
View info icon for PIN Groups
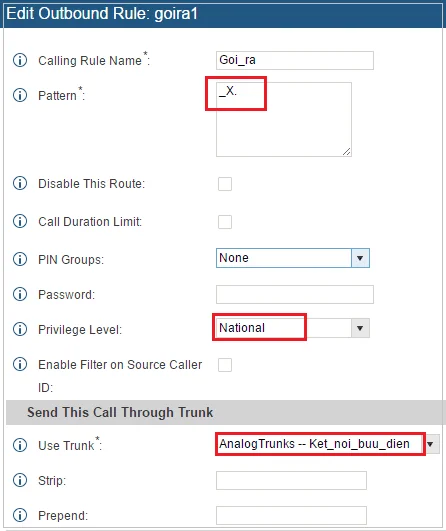click(x=20, y=259)
